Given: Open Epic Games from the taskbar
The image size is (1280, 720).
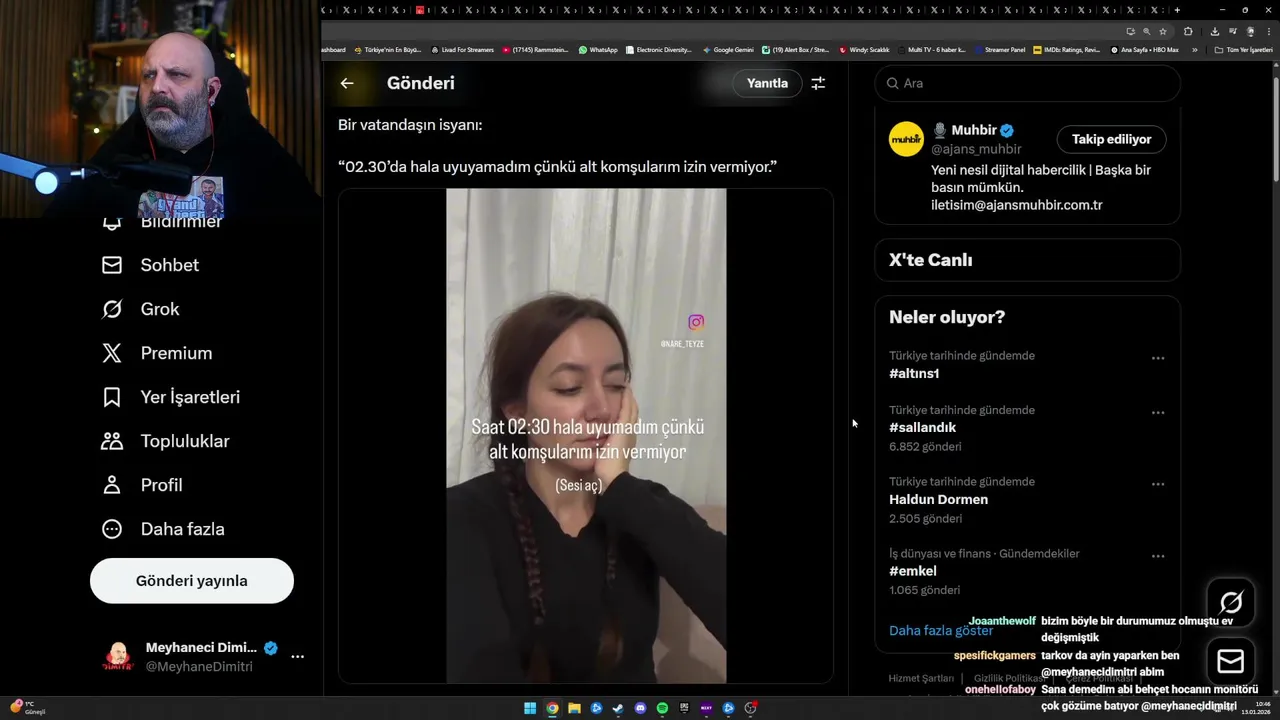Looking at the screenshot, I should (684, 708).
